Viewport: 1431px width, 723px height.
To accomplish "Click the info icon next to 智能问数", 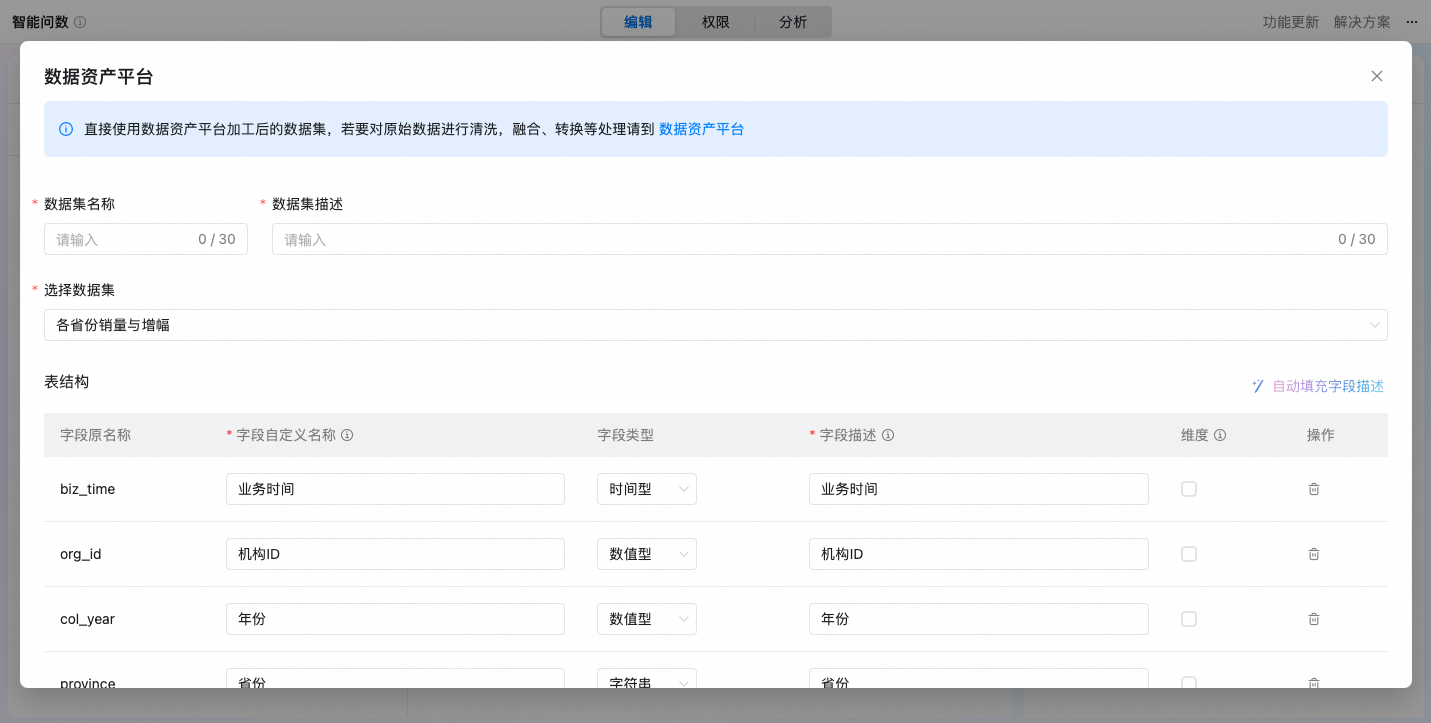I will pyautogui.click(x=80, y=22).
